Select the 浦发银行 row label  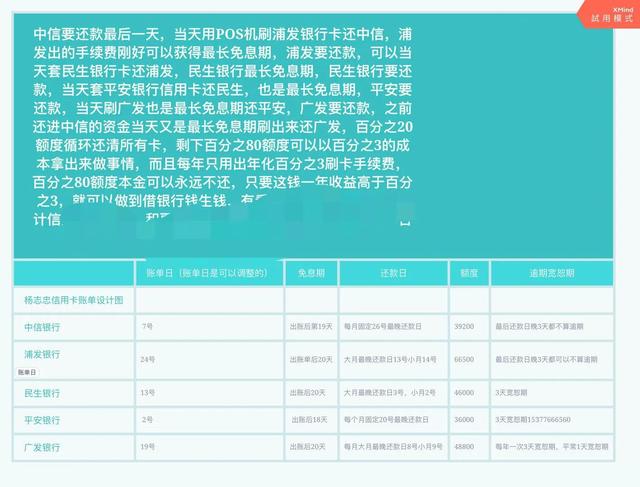point(42,354)
